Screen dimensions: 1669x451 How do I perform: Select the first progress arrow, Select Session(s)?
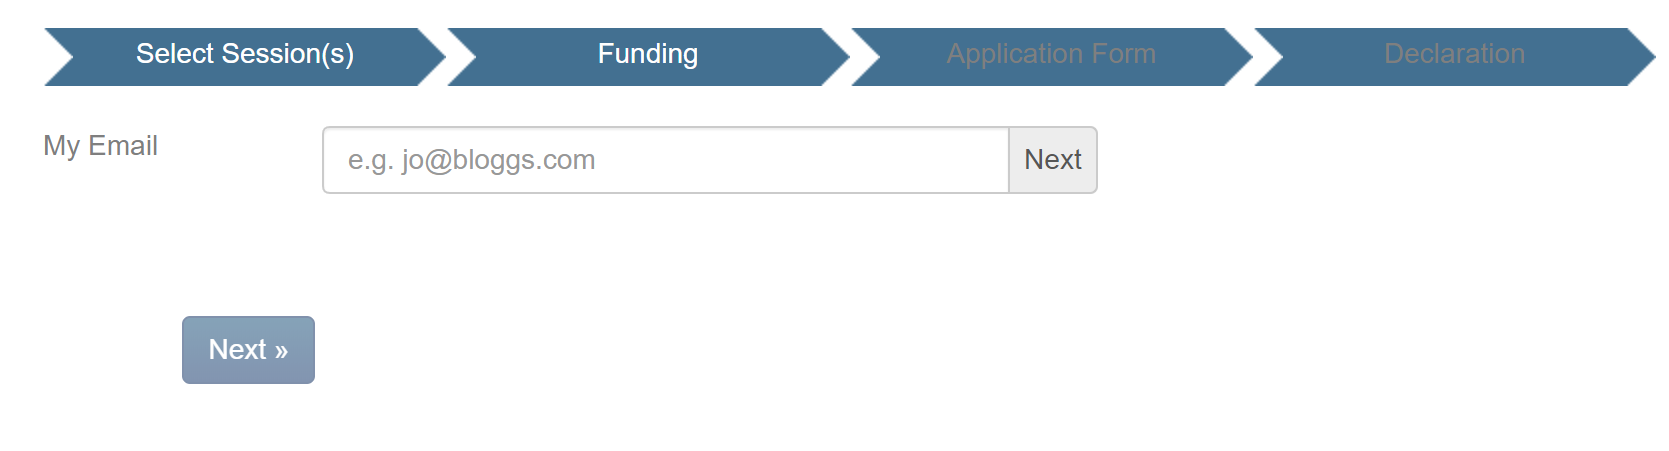click(245, 55)
